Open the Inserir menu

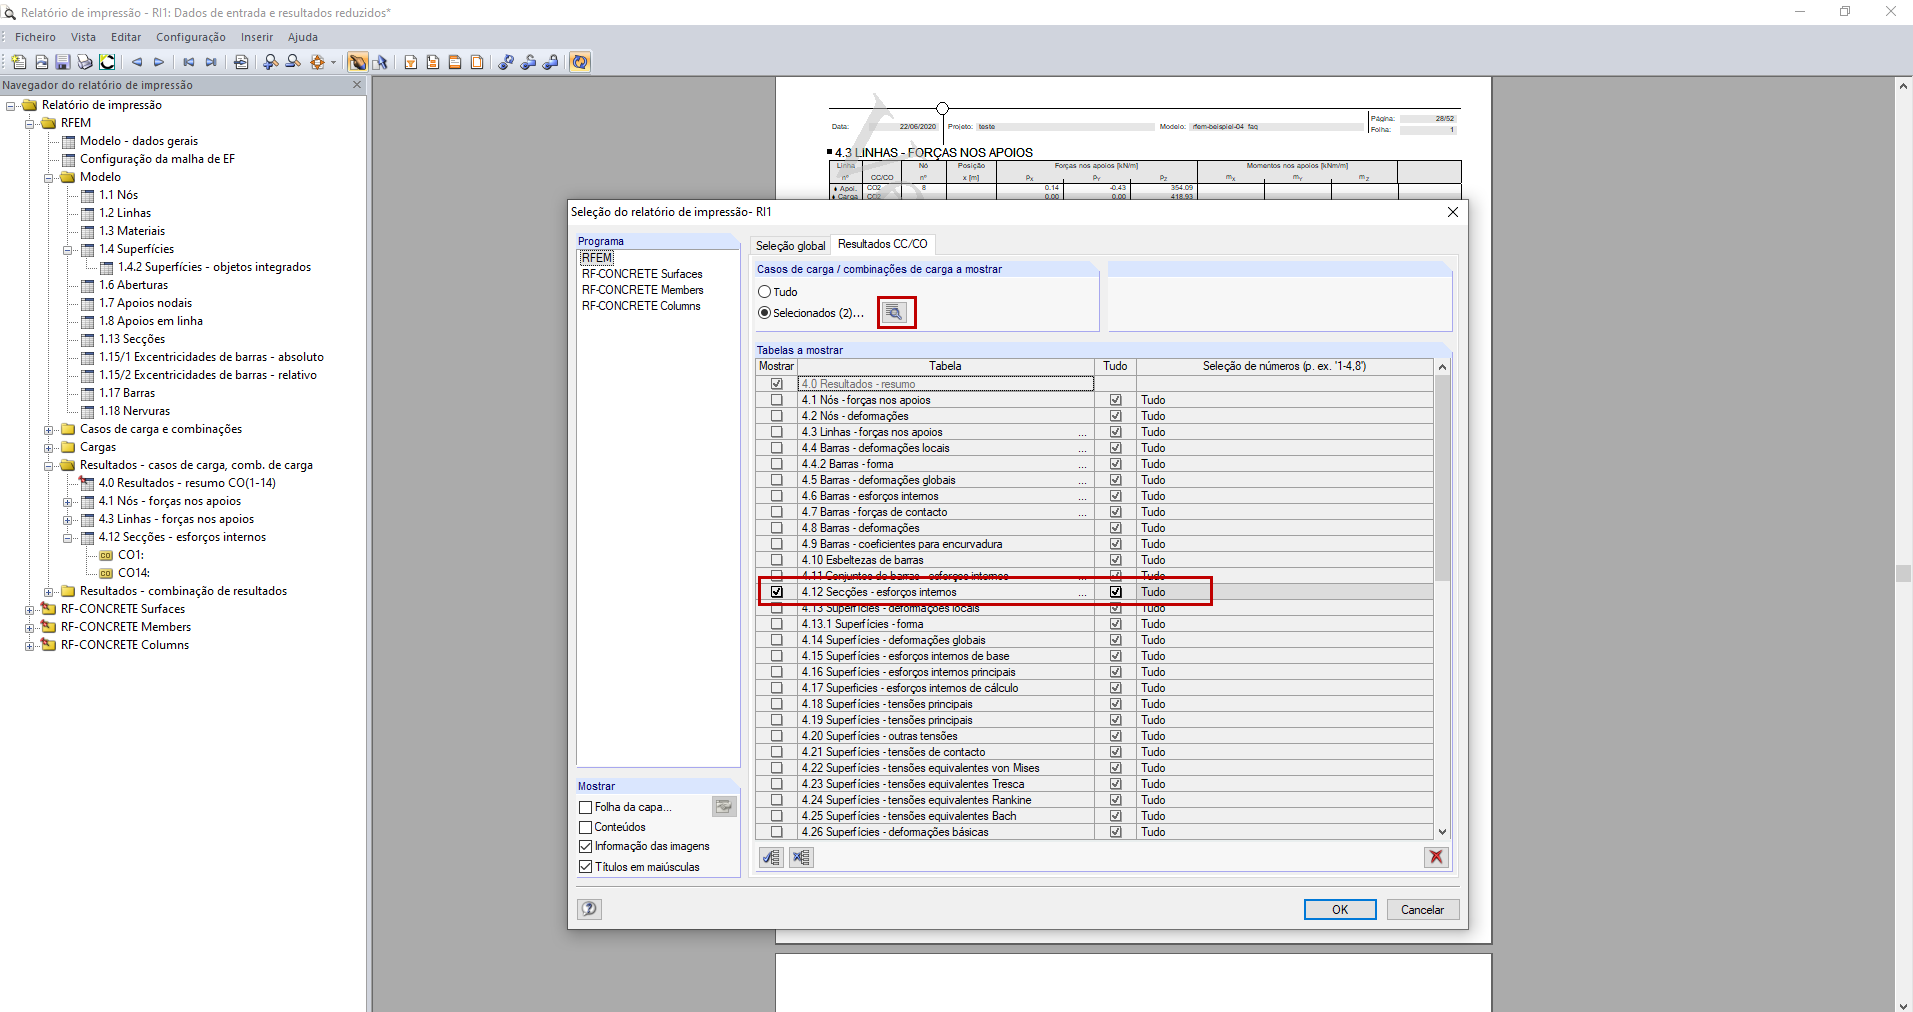click(x=256, y=37)
